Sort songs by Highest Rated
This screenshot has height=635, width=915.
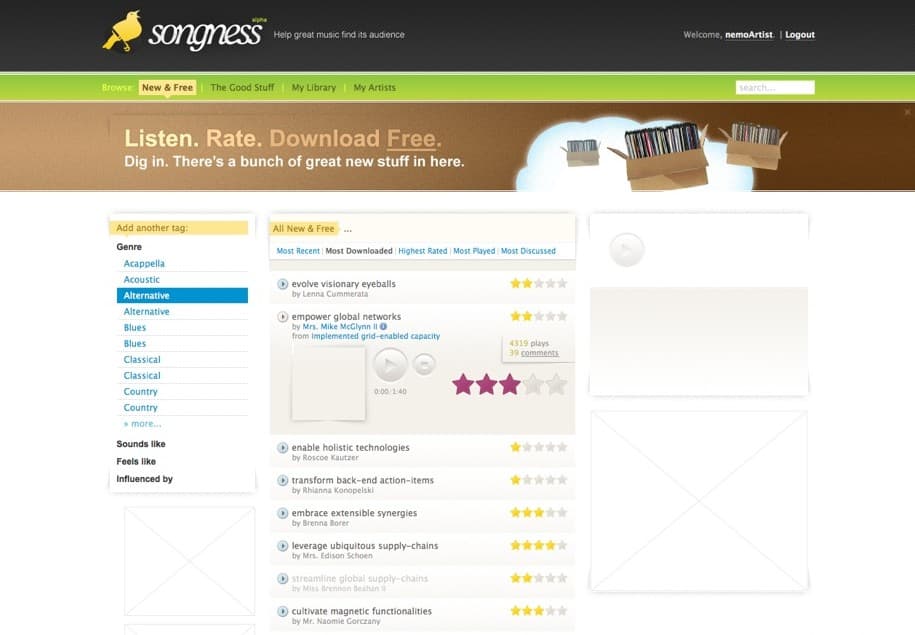pyautogui.click(x=423, y=251)
